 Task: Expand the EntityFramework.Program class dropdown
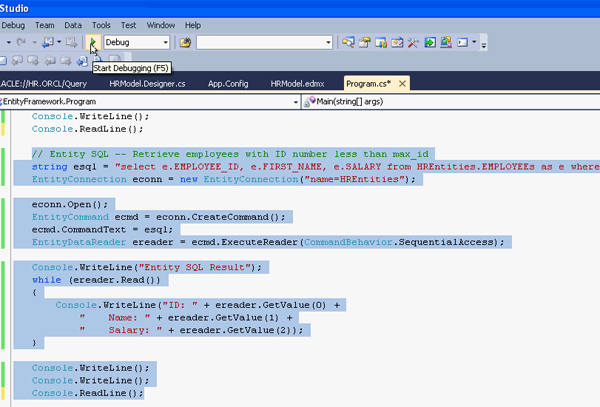[x=293, y=101]
